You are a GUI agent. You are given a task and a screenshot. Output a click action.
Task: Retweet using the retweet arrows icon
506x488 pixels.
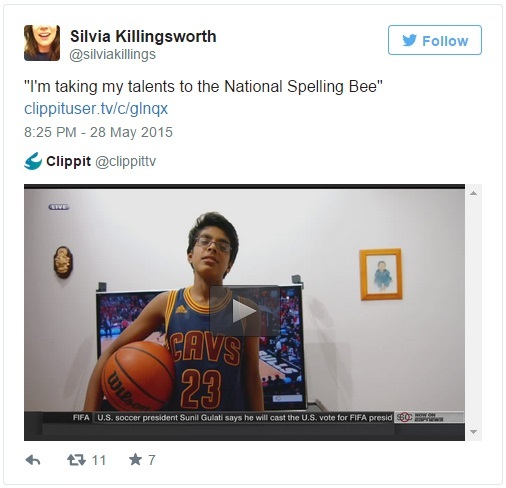pyautogui.click(x=76, y=460)
